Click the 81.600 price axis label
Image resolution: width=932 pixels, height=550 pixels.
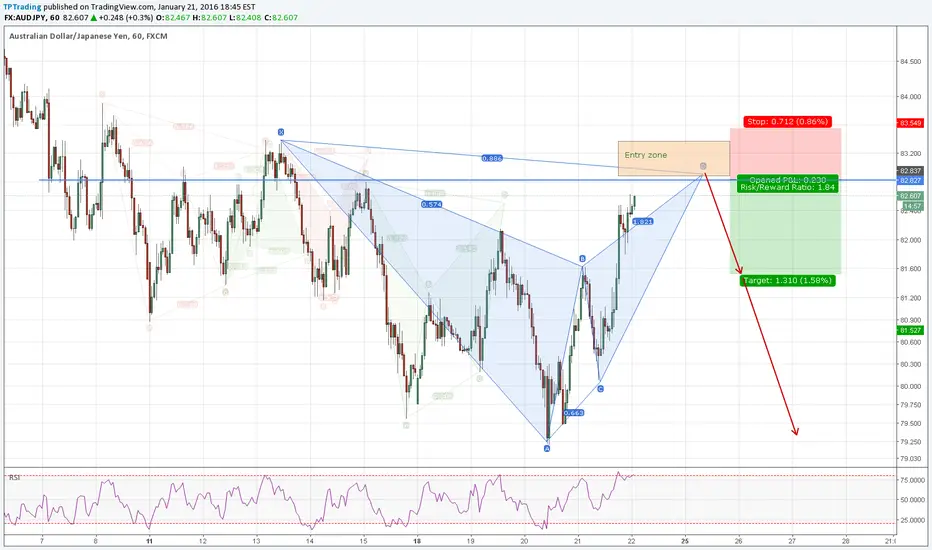tap(911, 268)
